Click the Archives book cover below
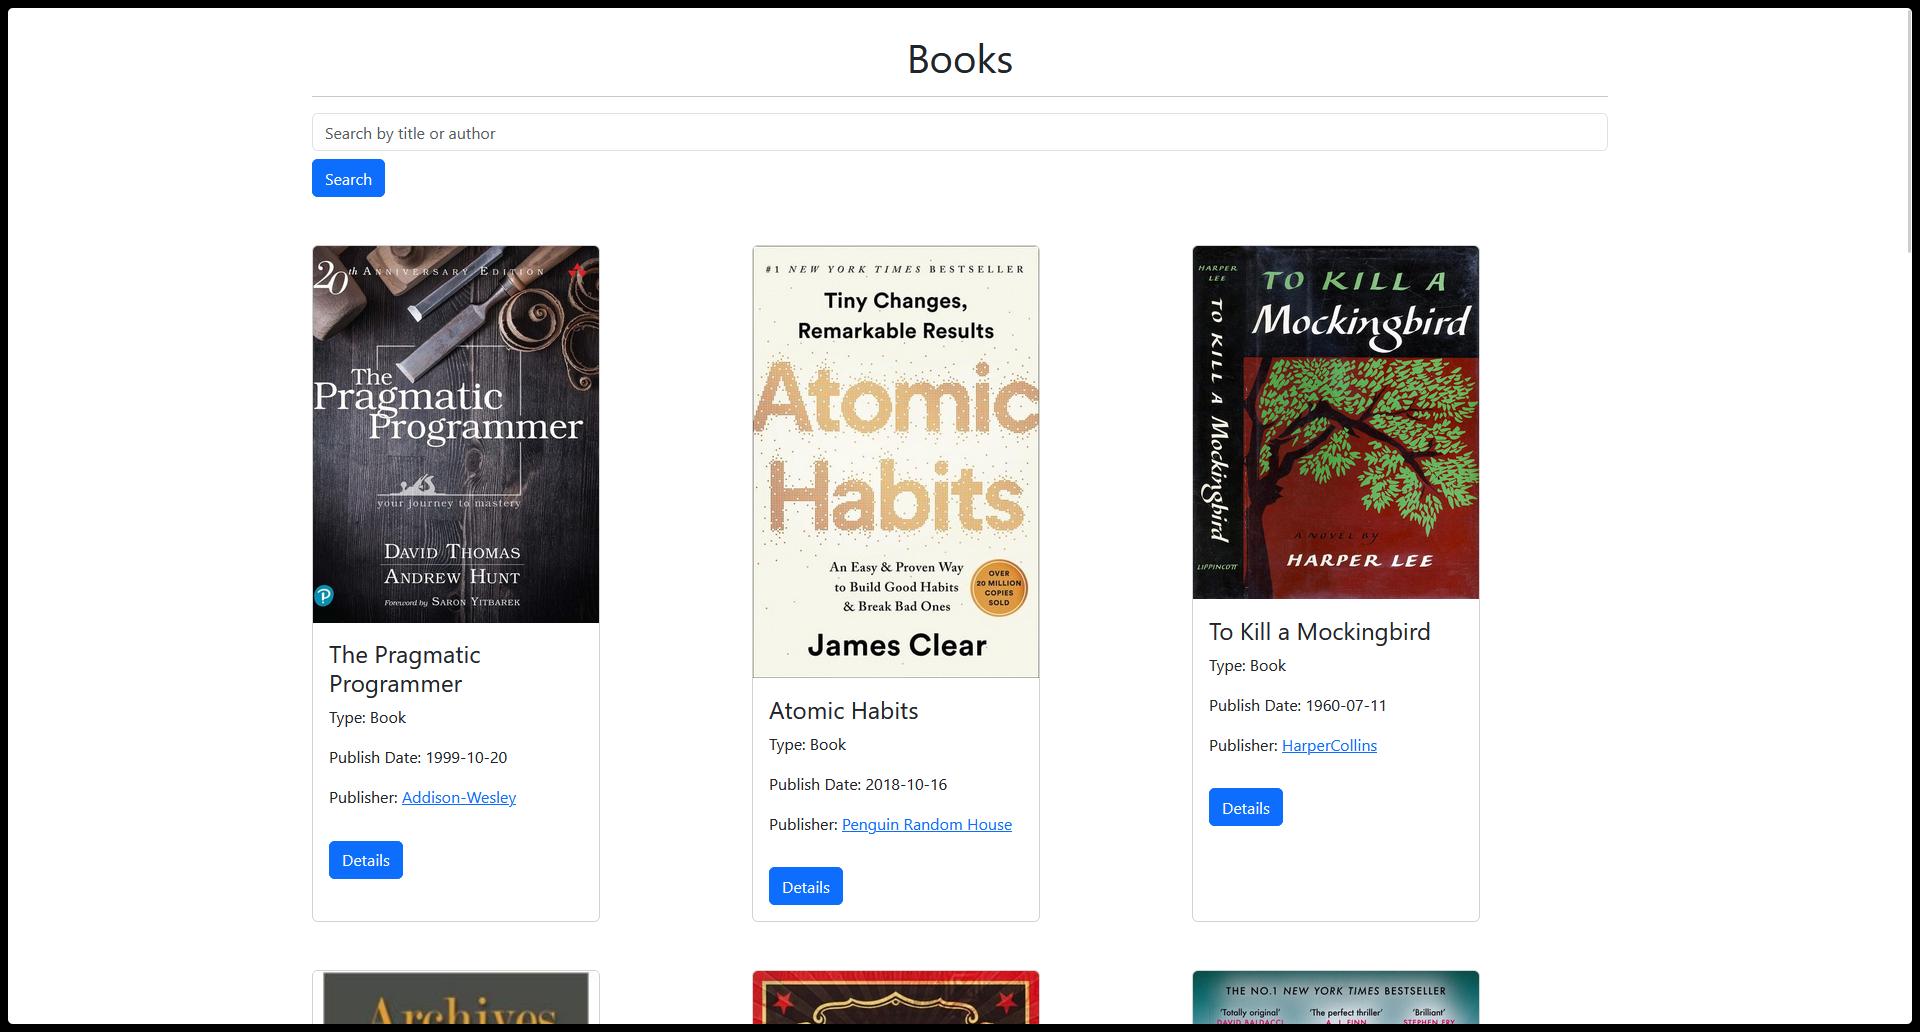This screenshot has height=1032, width=1920. [455, 1000]
